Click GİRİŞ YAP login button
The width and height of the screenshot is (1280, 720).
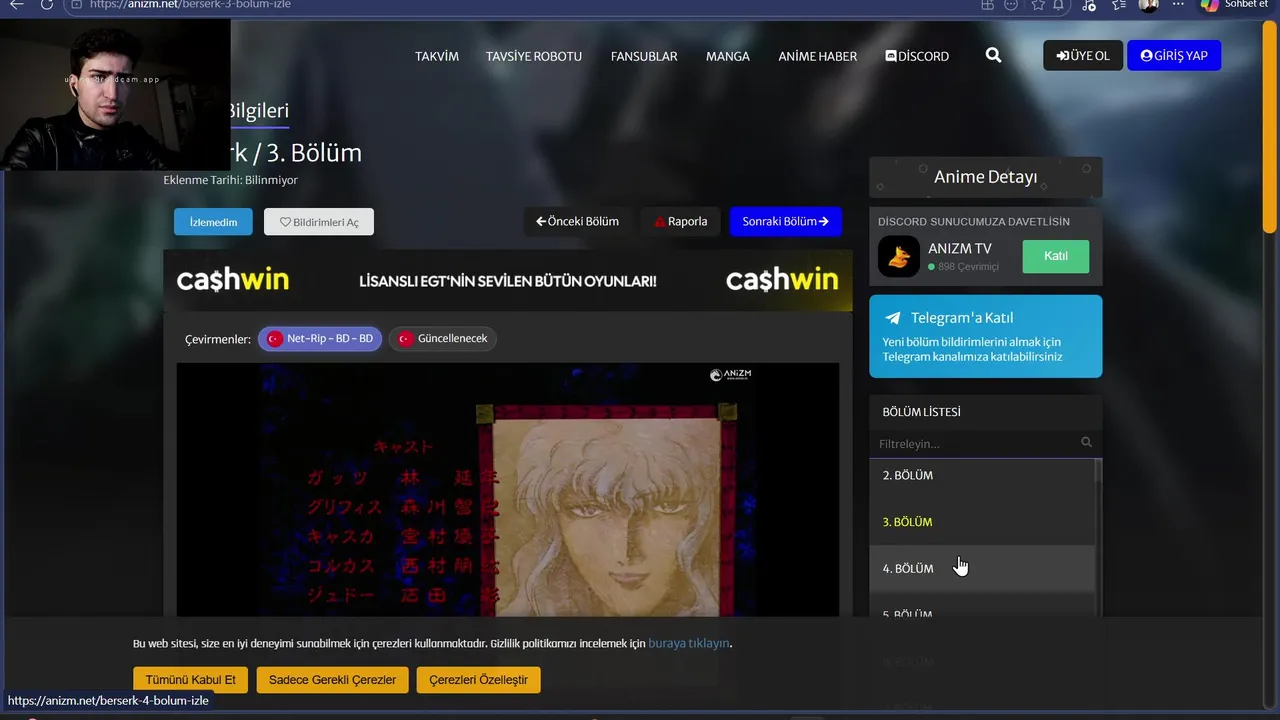coord(1174,55)
